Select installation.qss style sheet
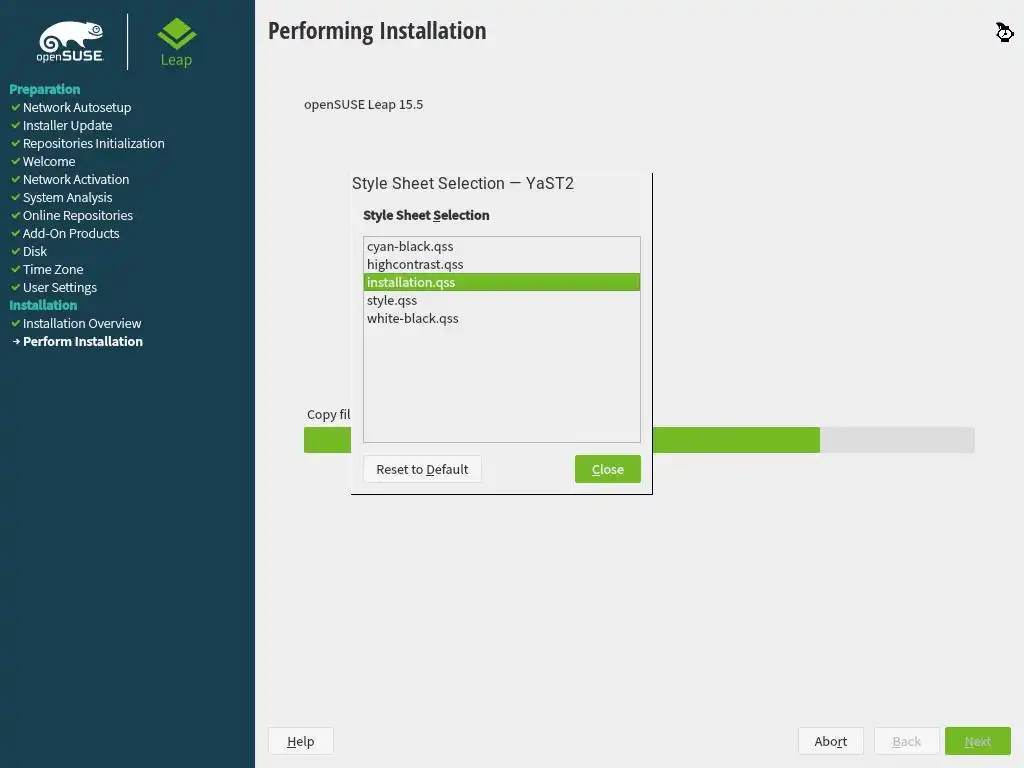Screen dimensions: 1024x768 click(501, 282)
